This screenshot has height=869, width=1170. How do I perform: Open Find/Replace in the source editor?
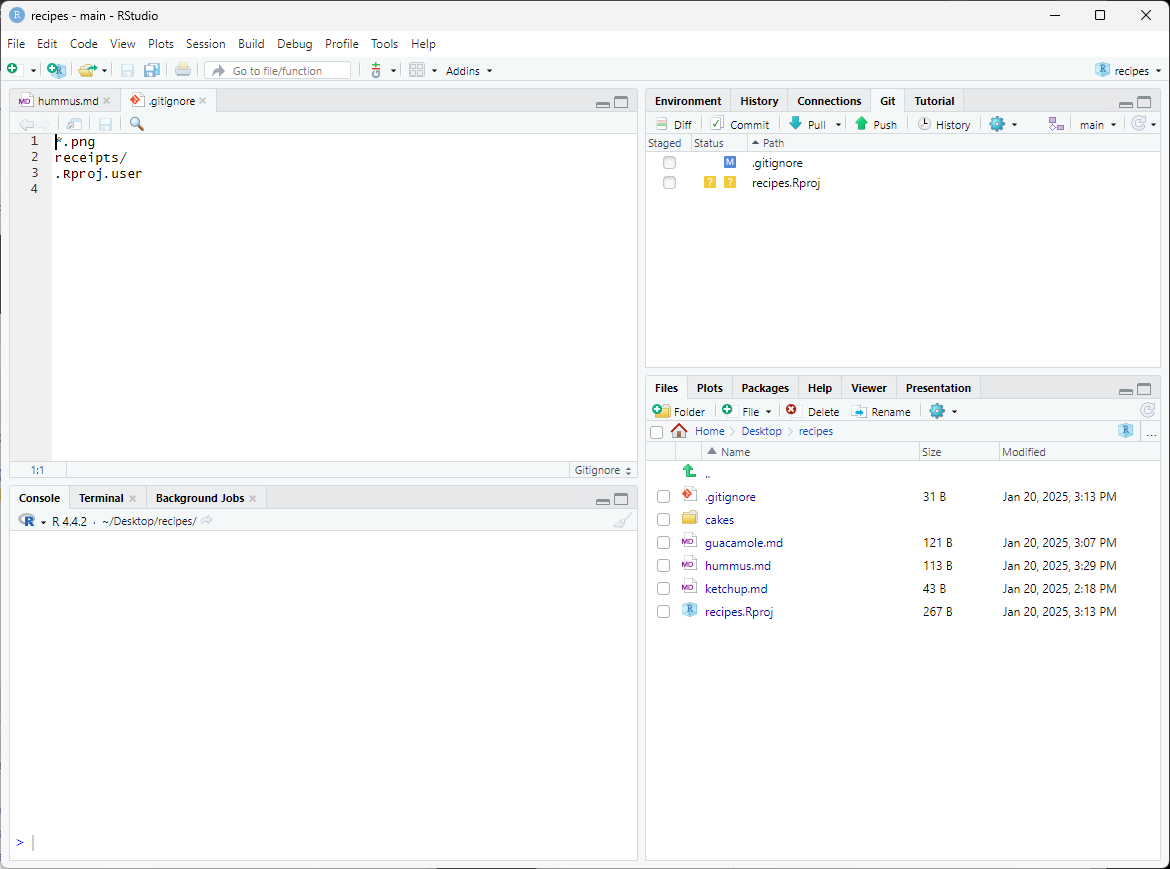tap(136, 123)
